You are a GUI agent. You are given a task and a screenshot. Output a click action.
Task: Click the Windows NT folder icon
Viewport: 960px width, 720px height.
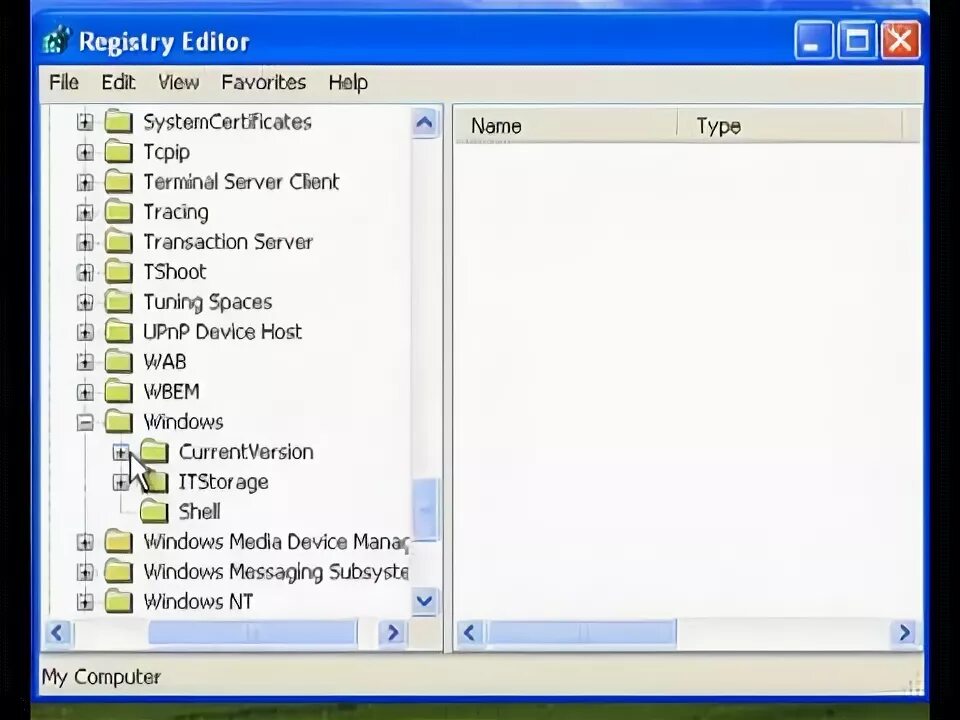119,602
